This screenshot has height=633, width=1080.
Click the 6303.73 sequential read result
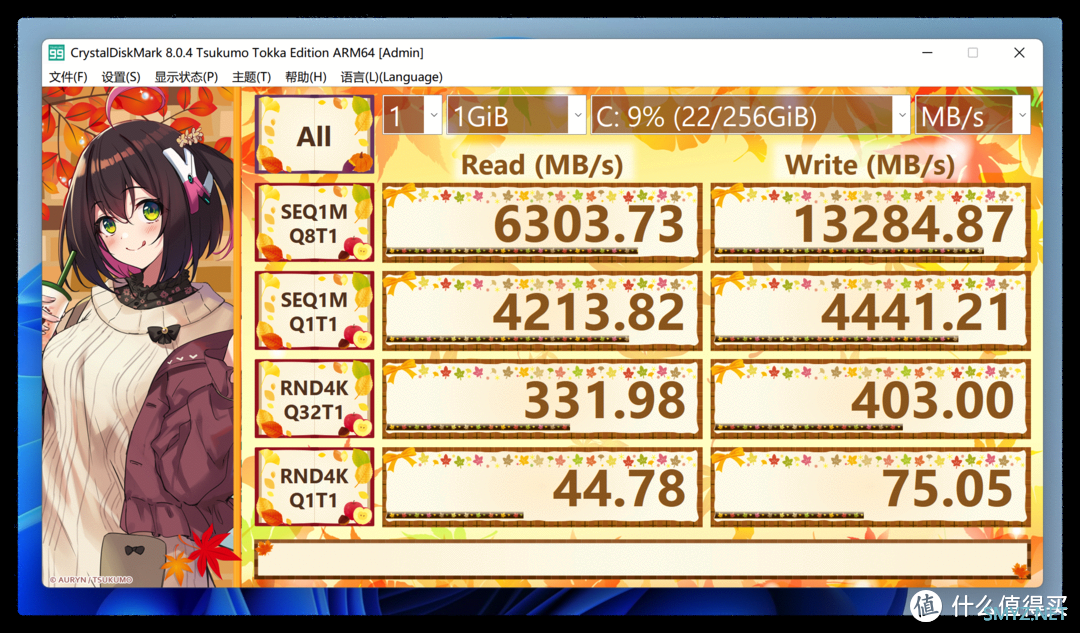[x=542, y=223]
